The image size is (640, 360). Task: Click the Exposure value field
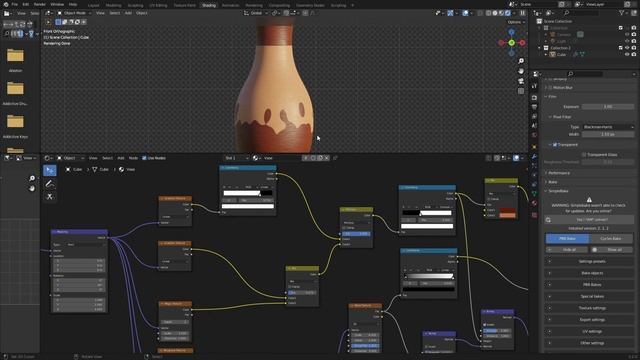coord(608,107)
